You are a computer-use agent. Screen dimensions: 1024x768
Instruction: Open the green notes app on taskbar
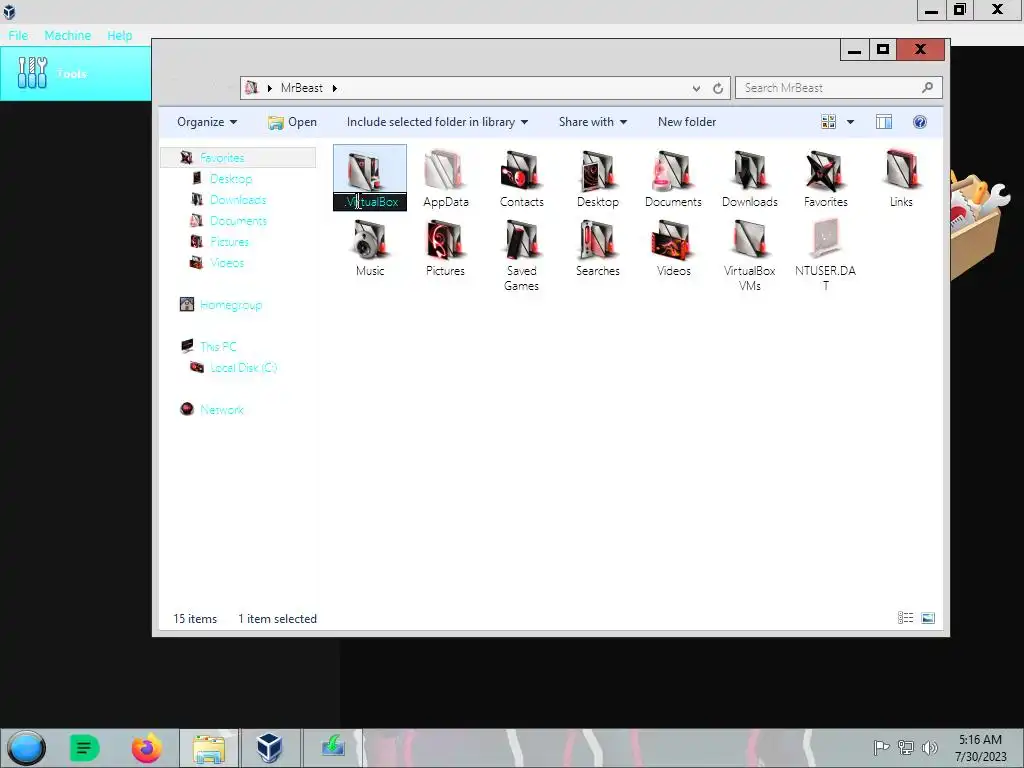(x=84, y=748)
